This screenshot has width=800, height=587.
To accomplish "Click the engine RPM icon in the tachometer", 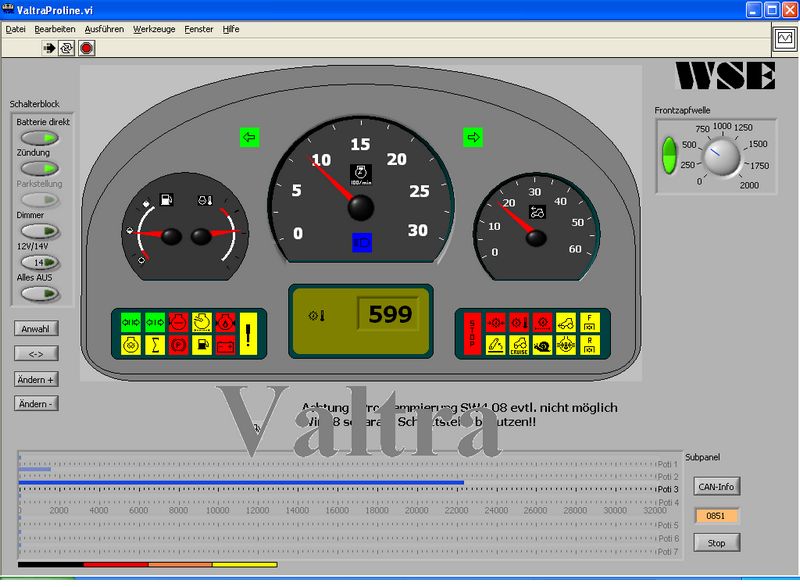I will point(361,174).
